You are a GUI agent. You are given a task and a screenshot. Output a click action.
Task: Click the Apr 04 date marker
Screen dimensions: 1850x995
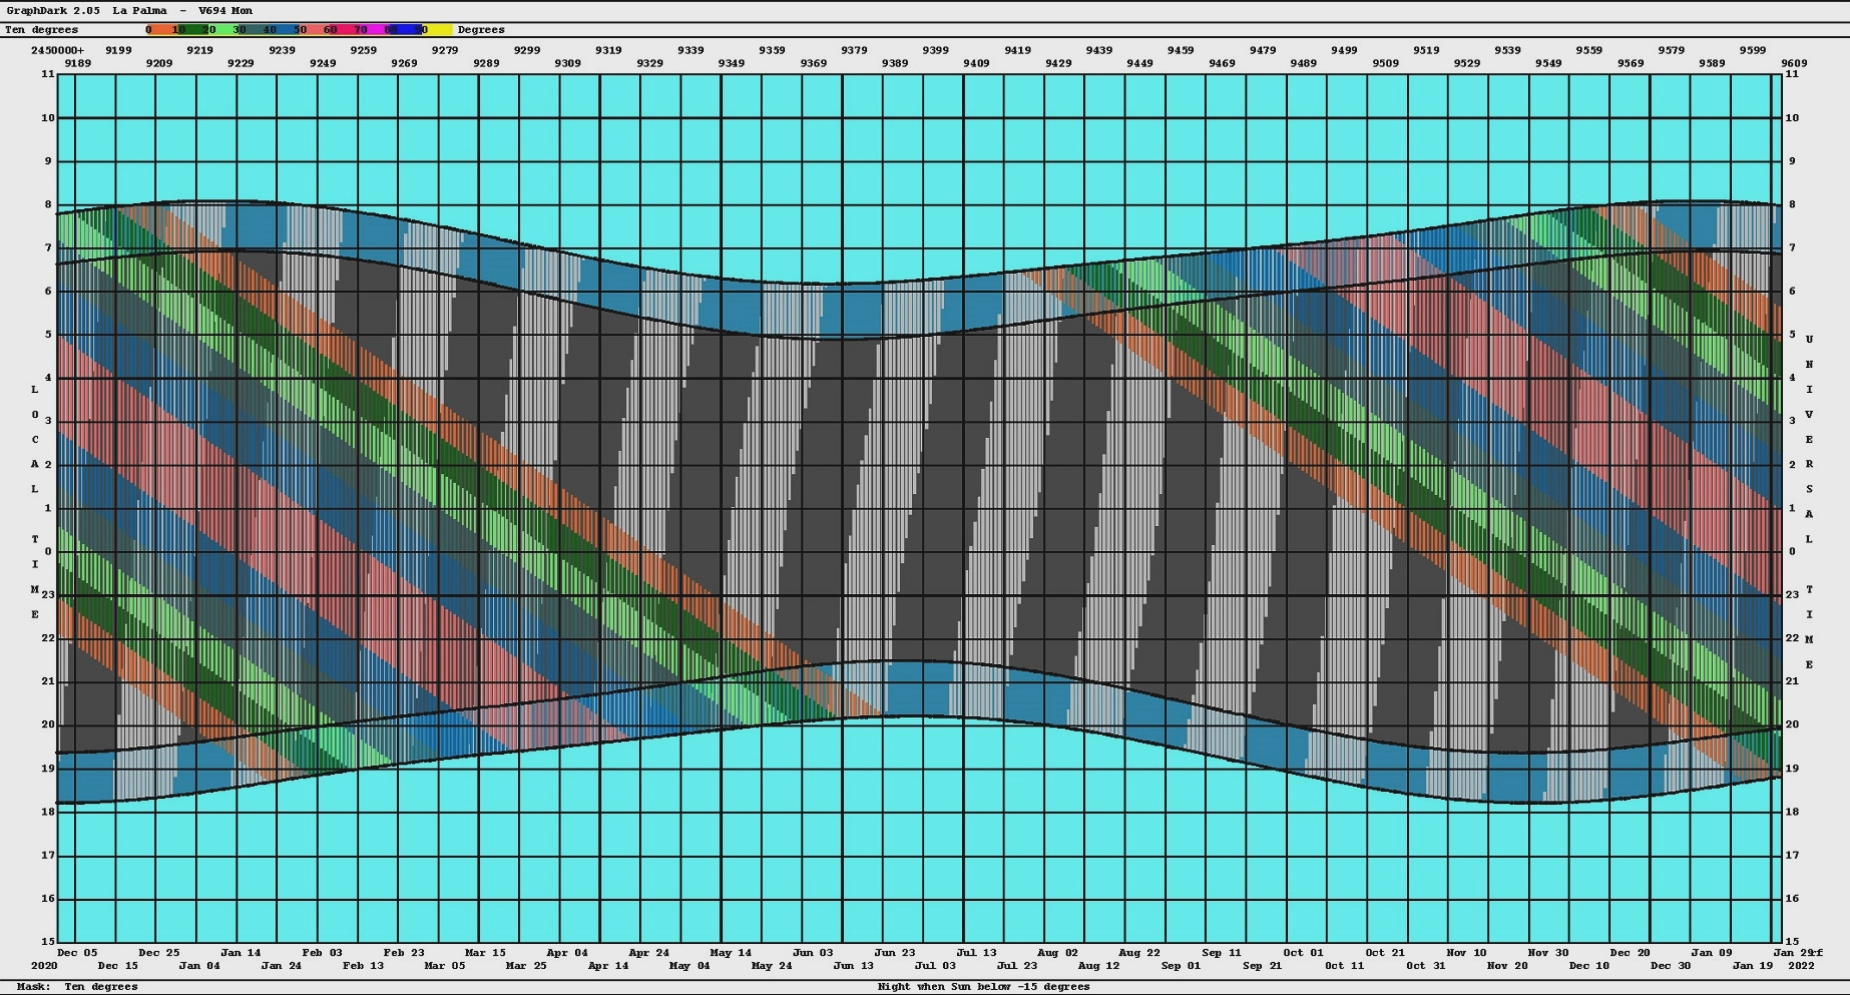point(567,953)
